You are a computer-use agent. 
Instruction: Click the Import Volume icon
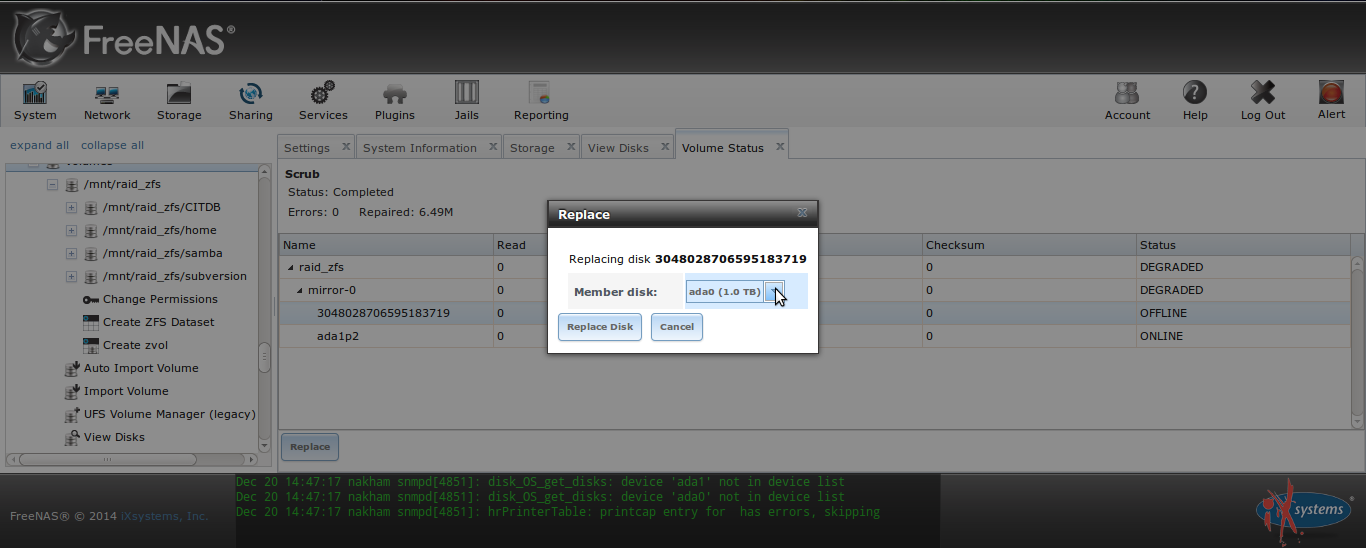[72, 391]
